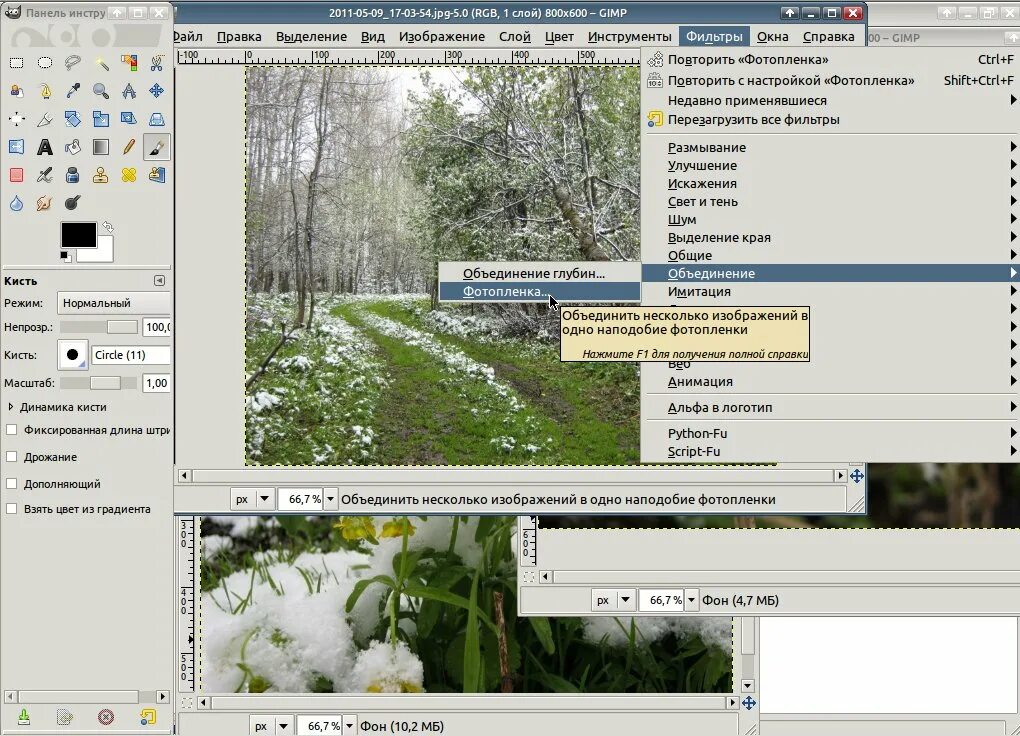
Task: Select the Bucket Fill tool
Action: 72,147
